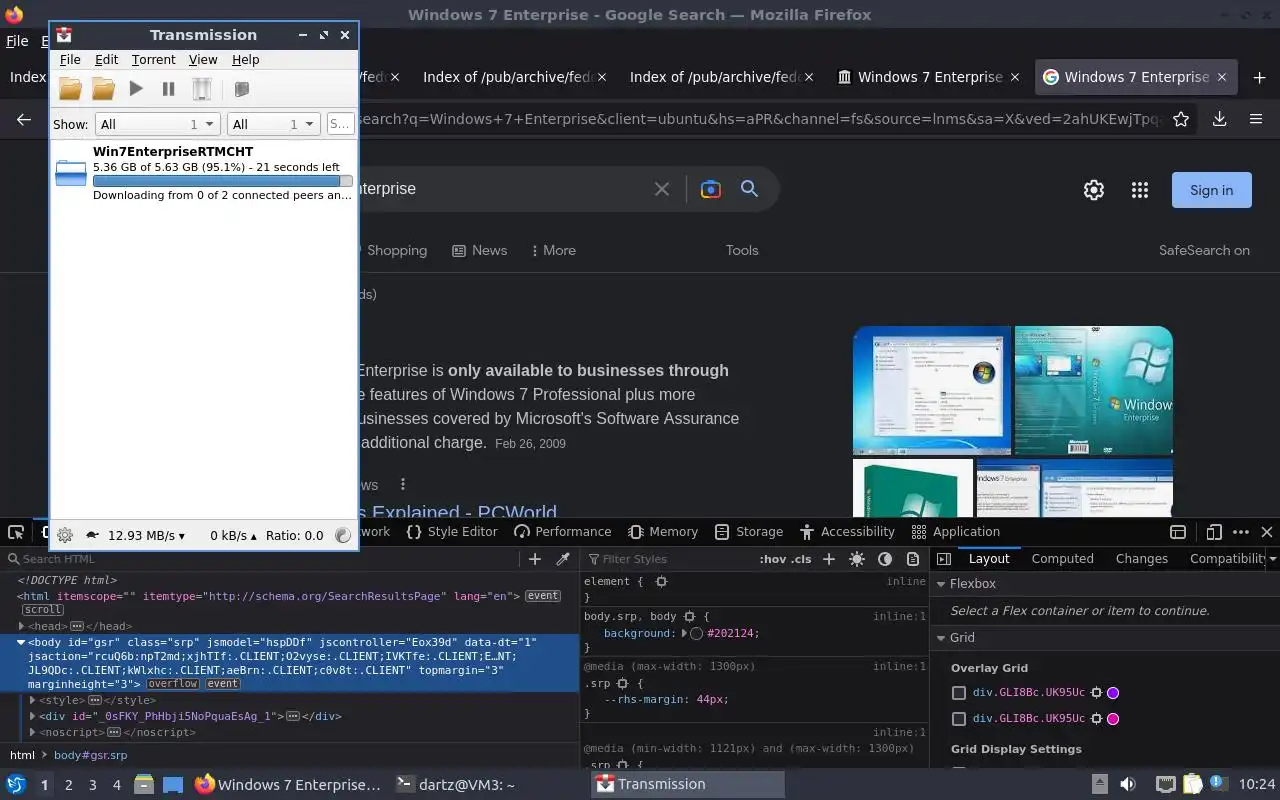The height and width of the screenshot is (800, 1280).
Task: Toggle .cls classes panel
Action: (x=801, y=559)
